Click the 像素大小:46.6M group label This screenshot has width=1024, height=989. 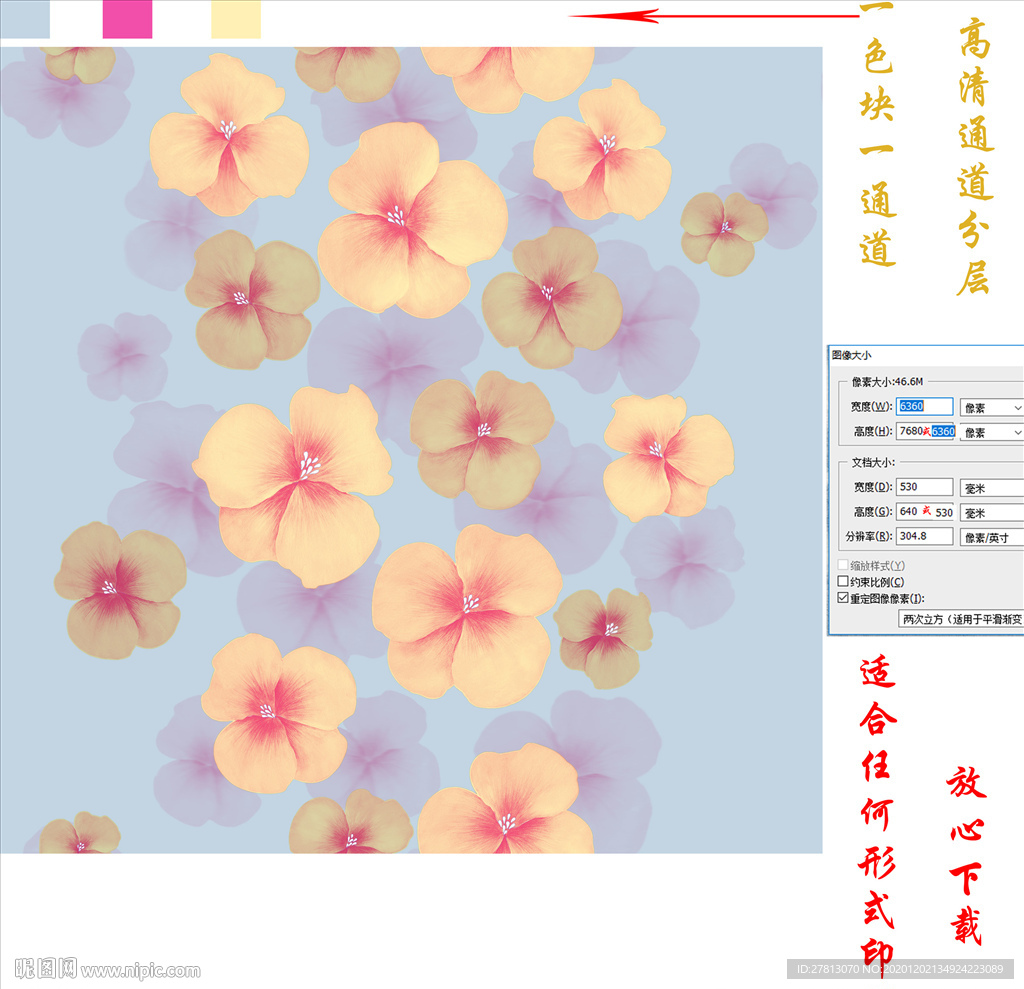coord(887,381)
